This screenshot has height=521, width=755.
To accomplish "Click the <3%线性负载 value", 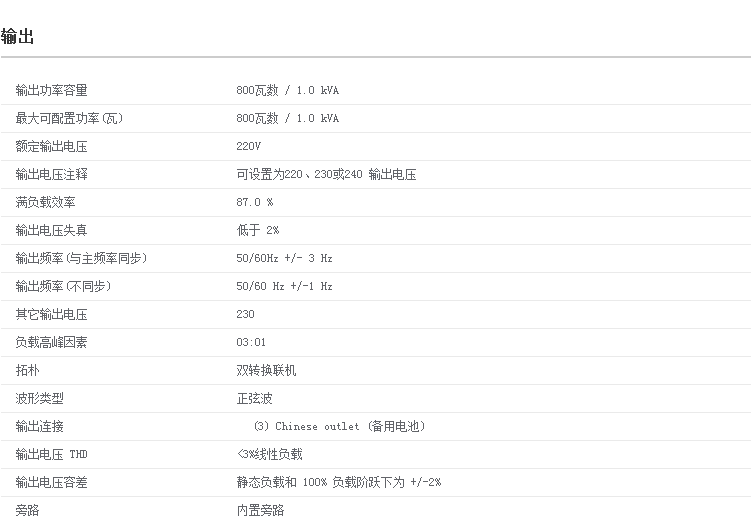I will (269, 454).
